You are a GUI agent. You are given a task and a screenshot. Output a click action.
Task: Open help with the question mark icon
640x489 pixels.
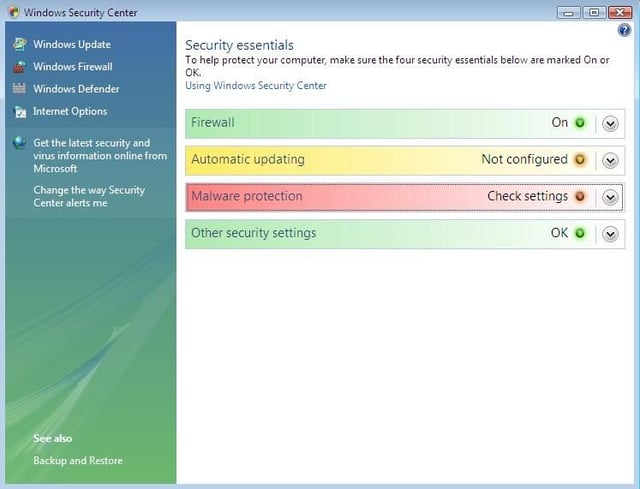tap(624, 30)
